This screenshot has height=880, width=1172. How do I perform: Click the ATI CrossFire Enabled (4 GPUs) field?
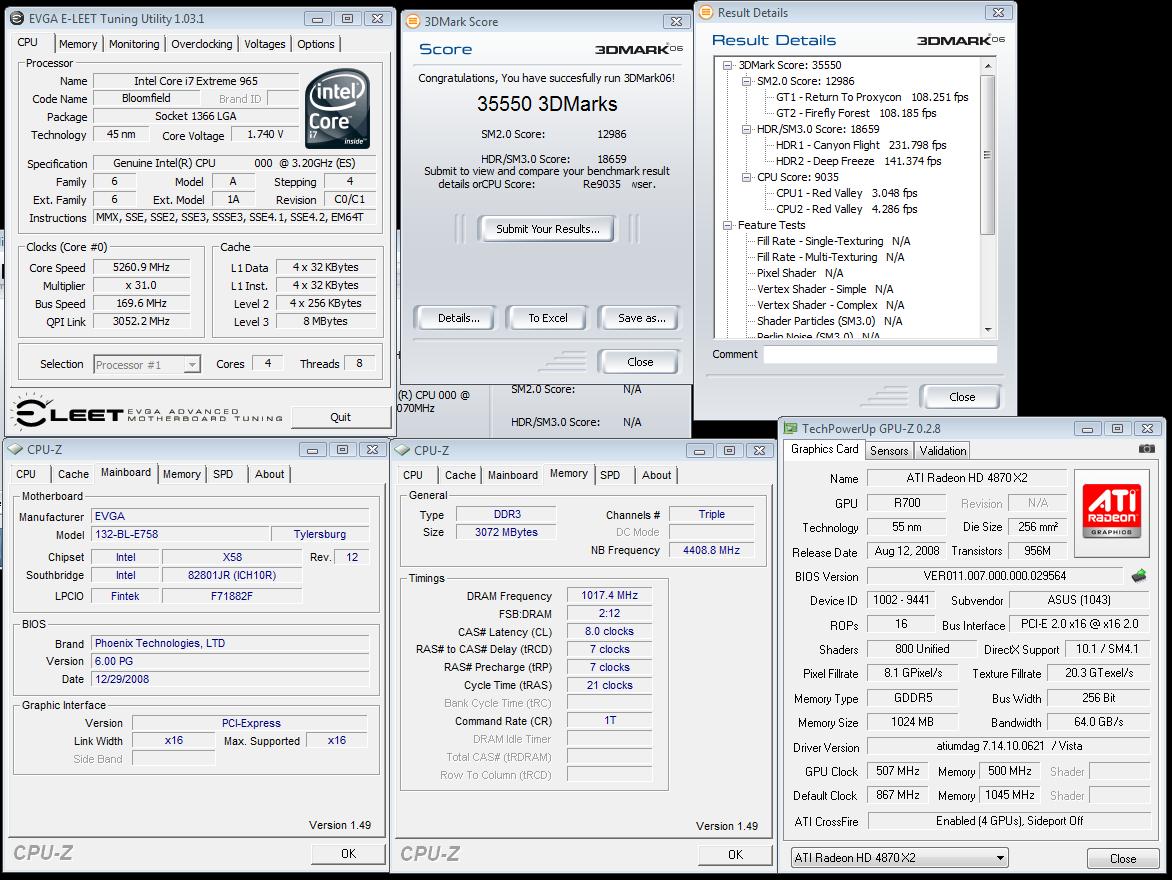pos(1009,821)
